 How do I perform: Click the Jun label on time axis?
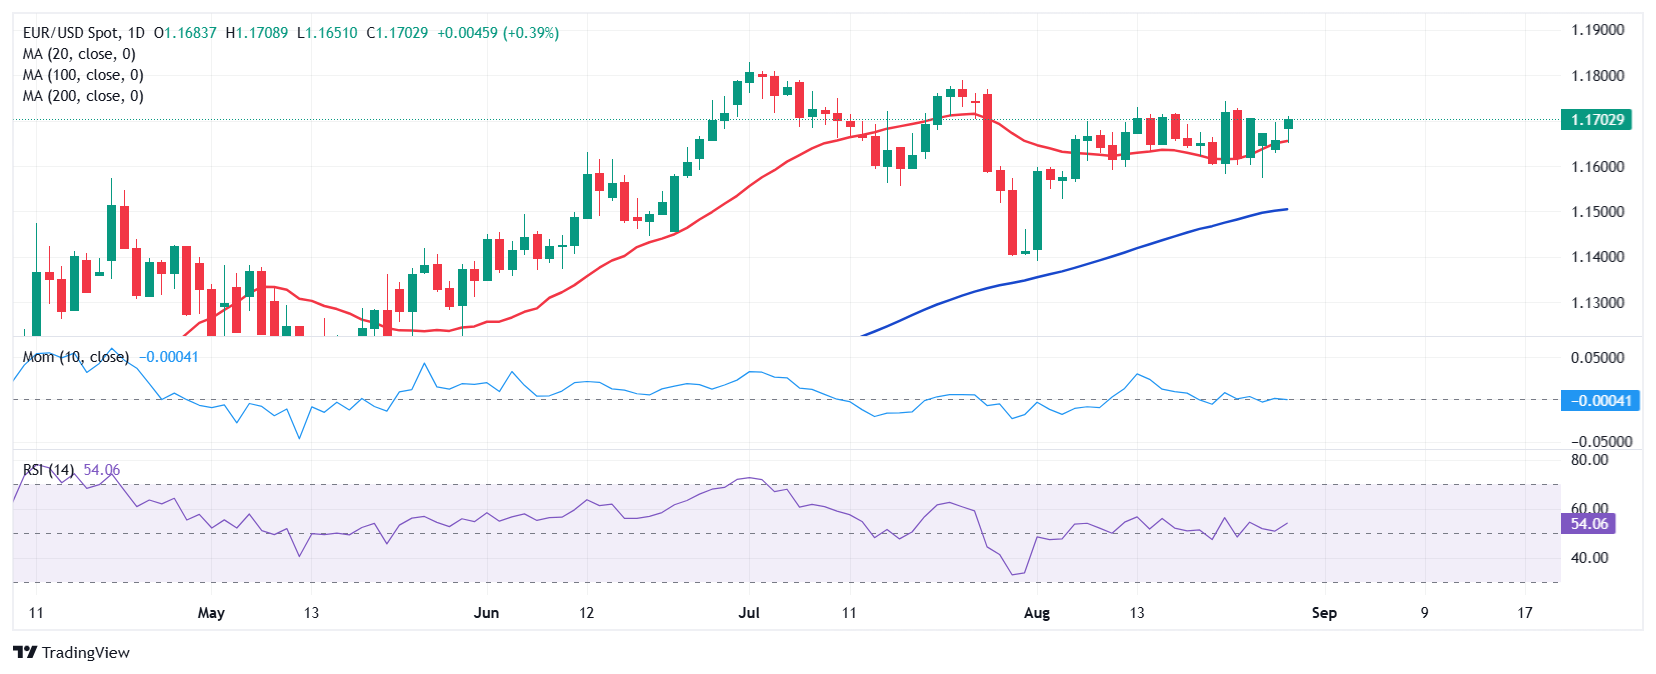tap(486, 613)
